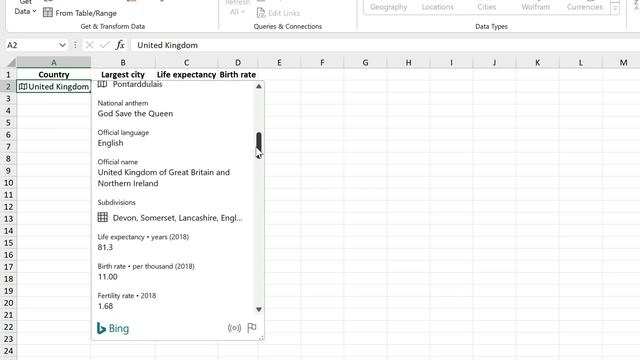
Task: Select the Wolfram data type
Action: (536, 7)
